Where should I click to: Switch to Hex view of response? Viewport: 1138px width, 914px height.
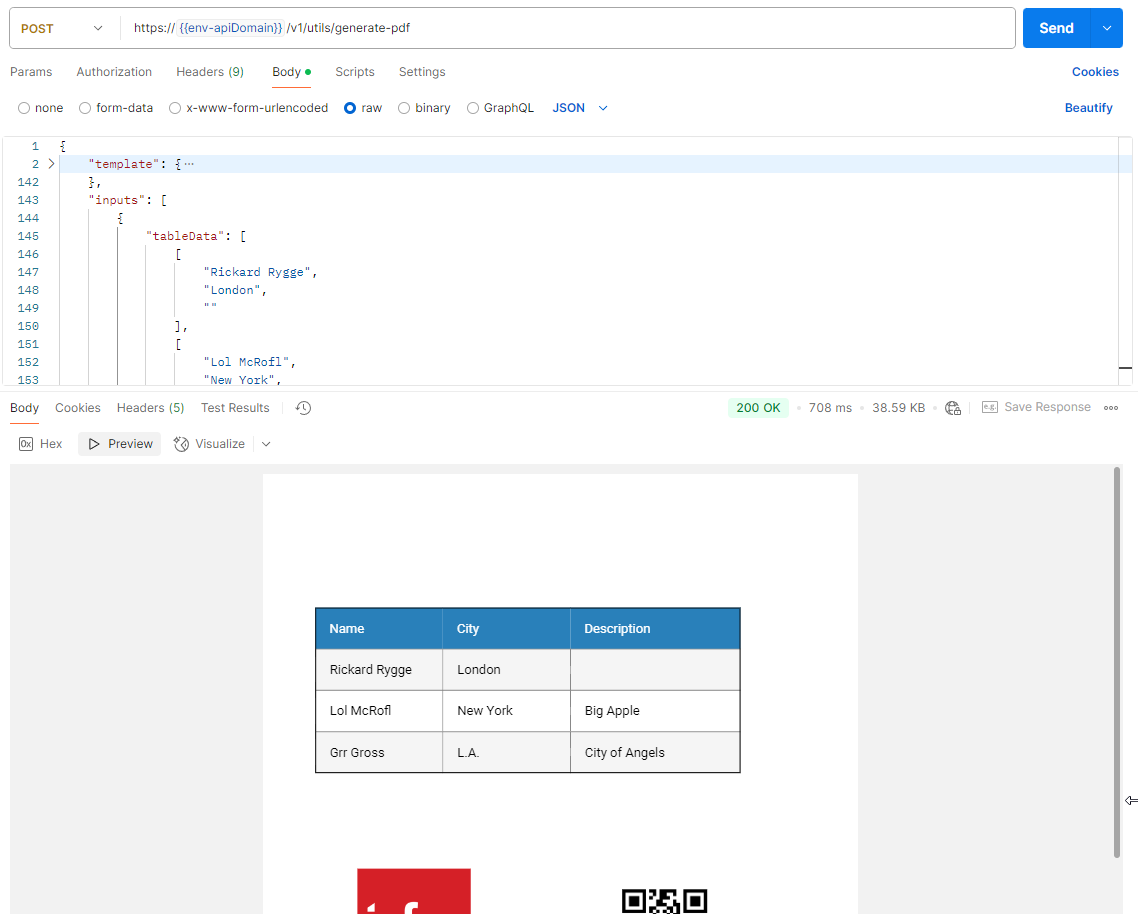tap(41, 444)
